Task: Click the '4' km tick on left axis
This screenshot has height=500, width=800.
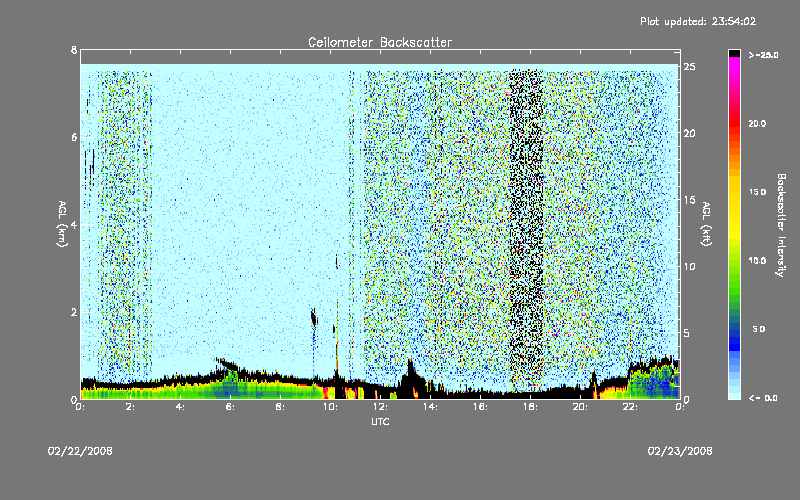Action: 74,224
